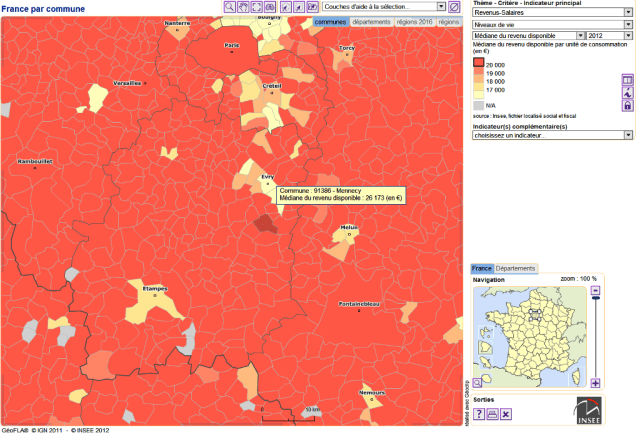Select the magnifier zoom tool in toolbar
Image resolution: width=640 pixels, height=438 pixels.
[x=230, y=7]
